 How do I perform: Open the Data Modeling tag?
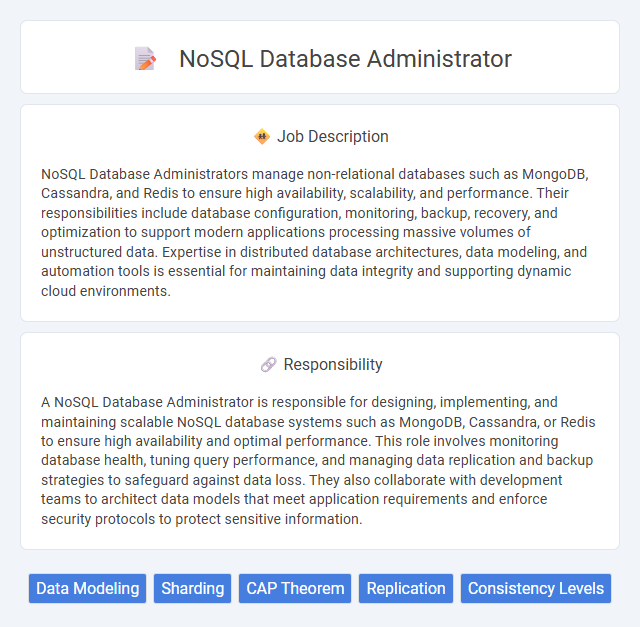87,589
